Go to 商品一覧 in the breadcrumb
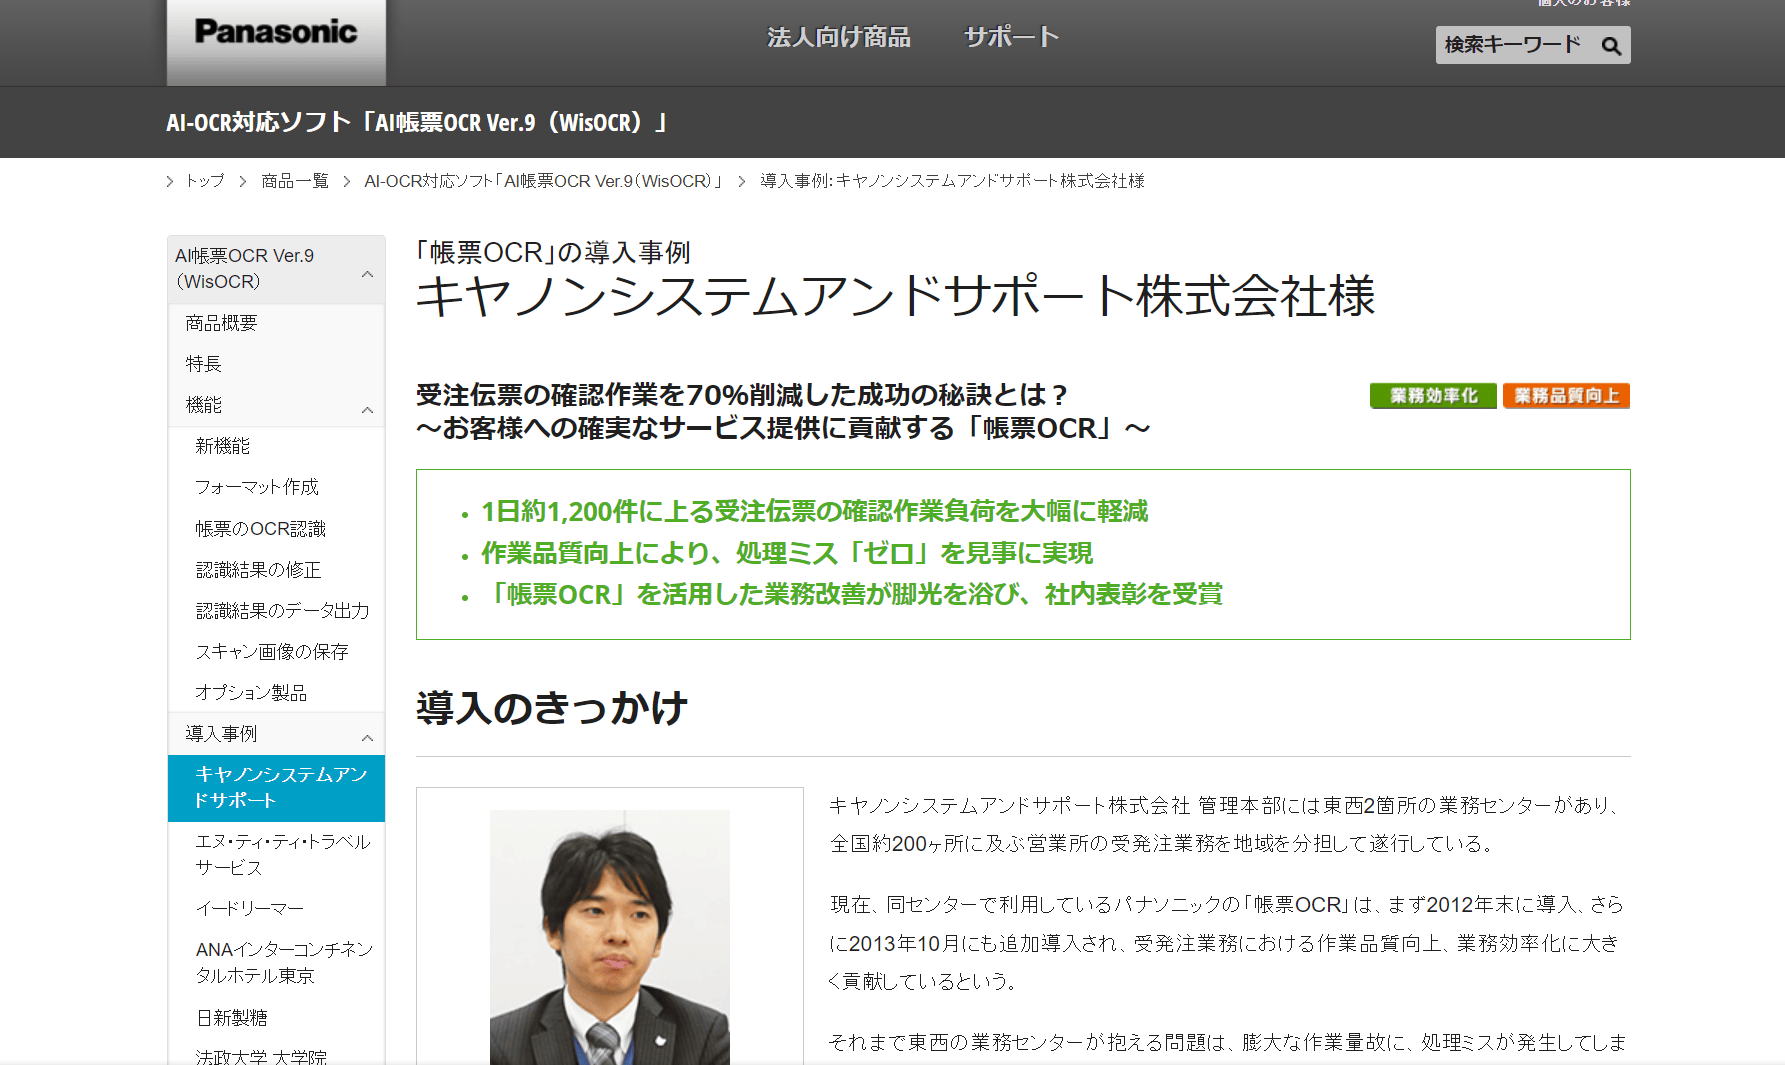Screen dimensions: 1785x1065 (295, 181)
